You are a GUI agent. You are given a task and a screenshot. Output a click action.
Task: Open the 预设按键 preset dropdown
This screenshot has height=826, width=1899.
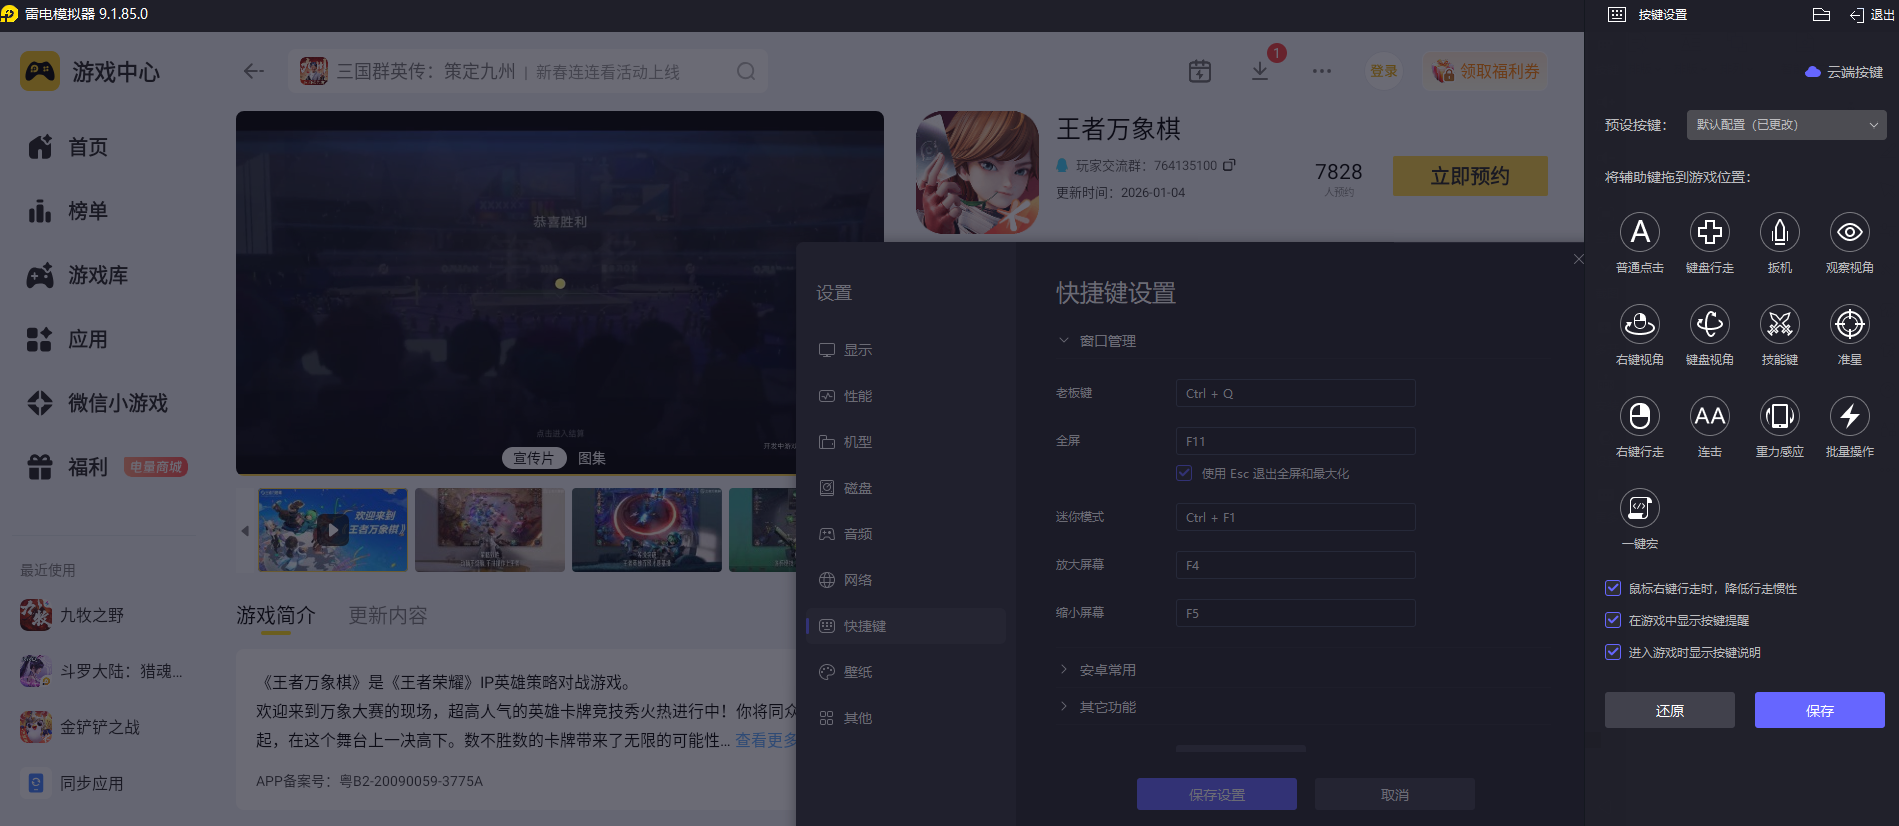1786,125
